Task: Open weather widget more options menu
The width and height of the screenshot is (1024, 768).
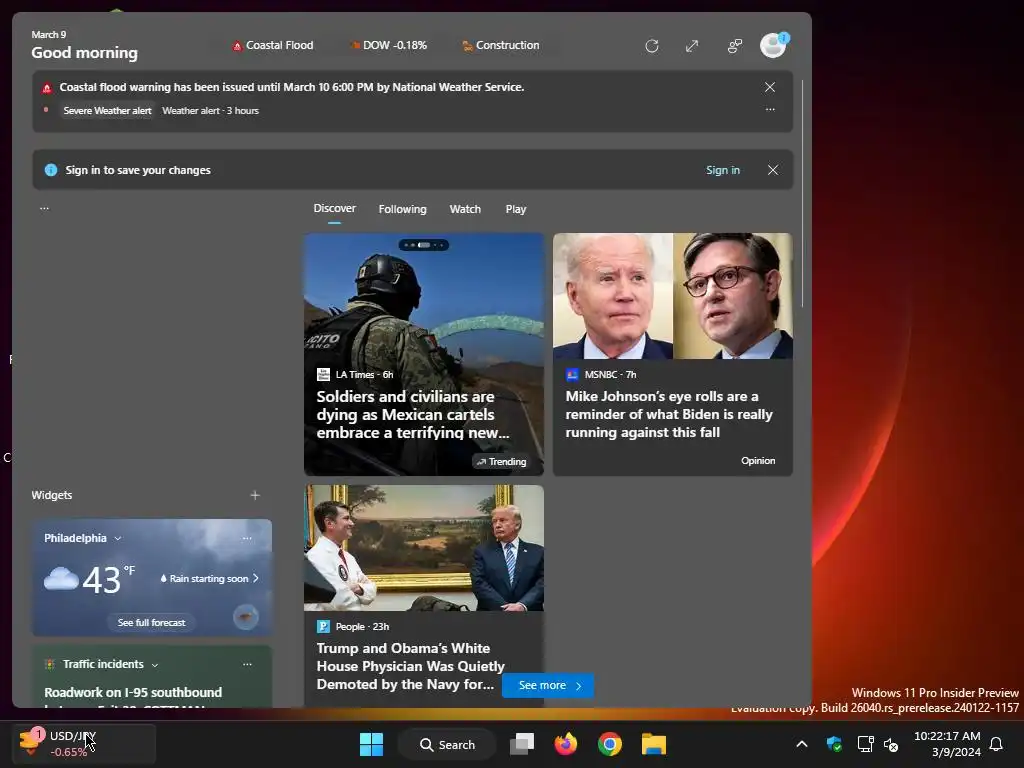Action: (247, 538)
